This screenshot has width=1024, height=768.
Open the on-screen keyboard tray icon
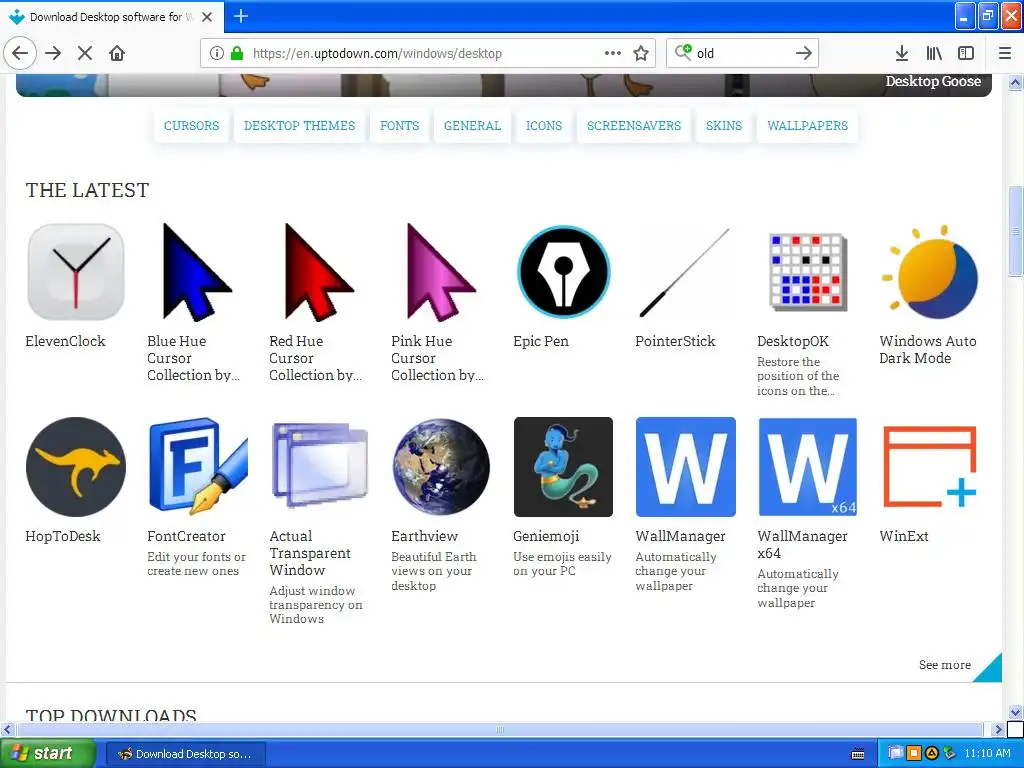coord(858,754)
